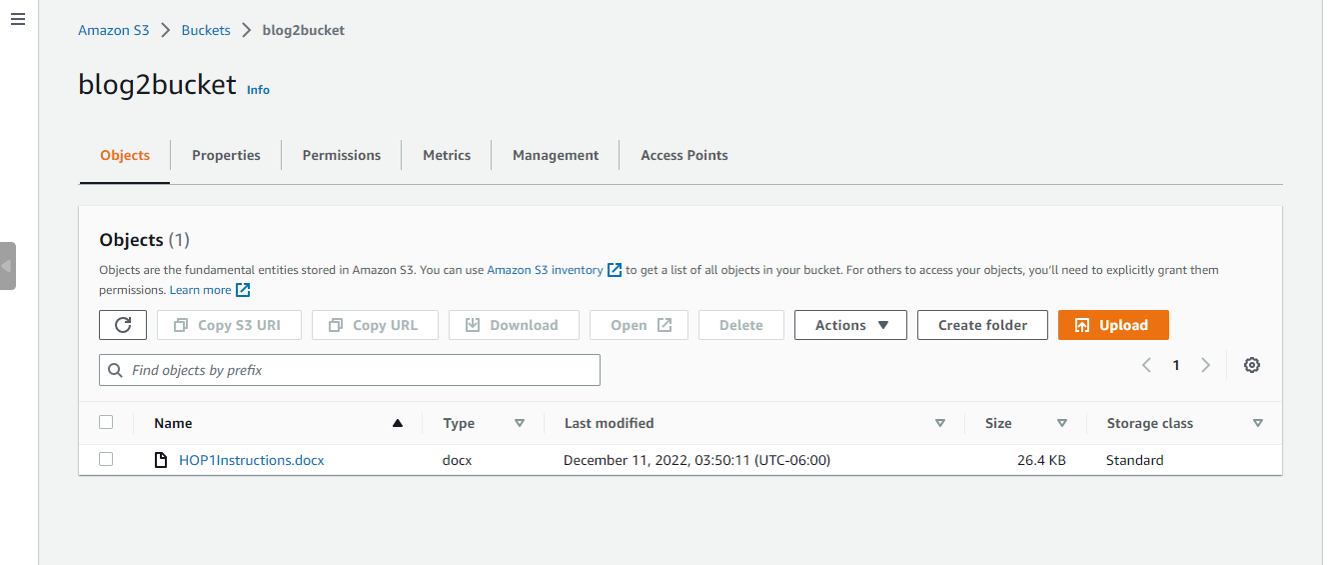Sort by the Size column arrow

click(1062, 423)
